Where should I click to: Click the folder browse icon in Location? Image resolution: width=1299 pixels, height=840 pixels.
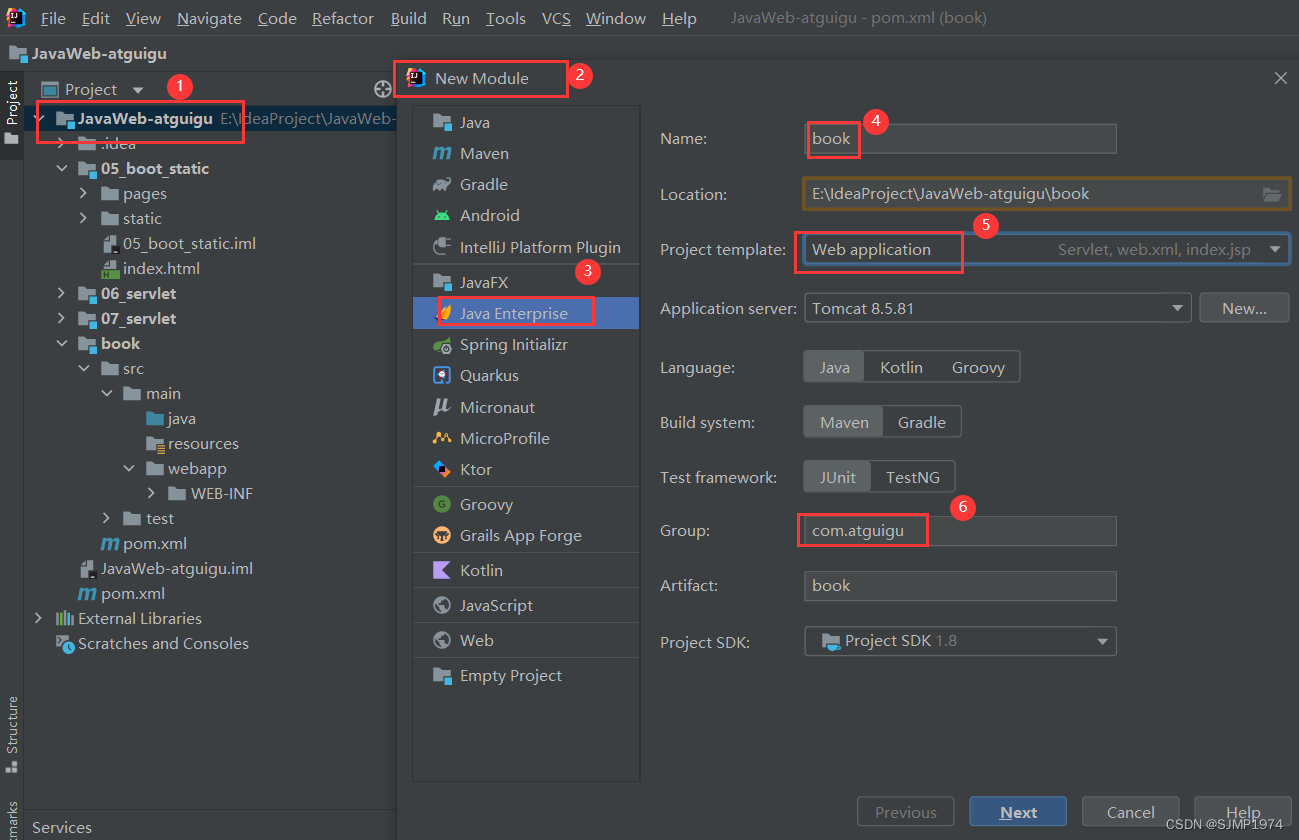pyautogui.click(x=1272, y=194)
